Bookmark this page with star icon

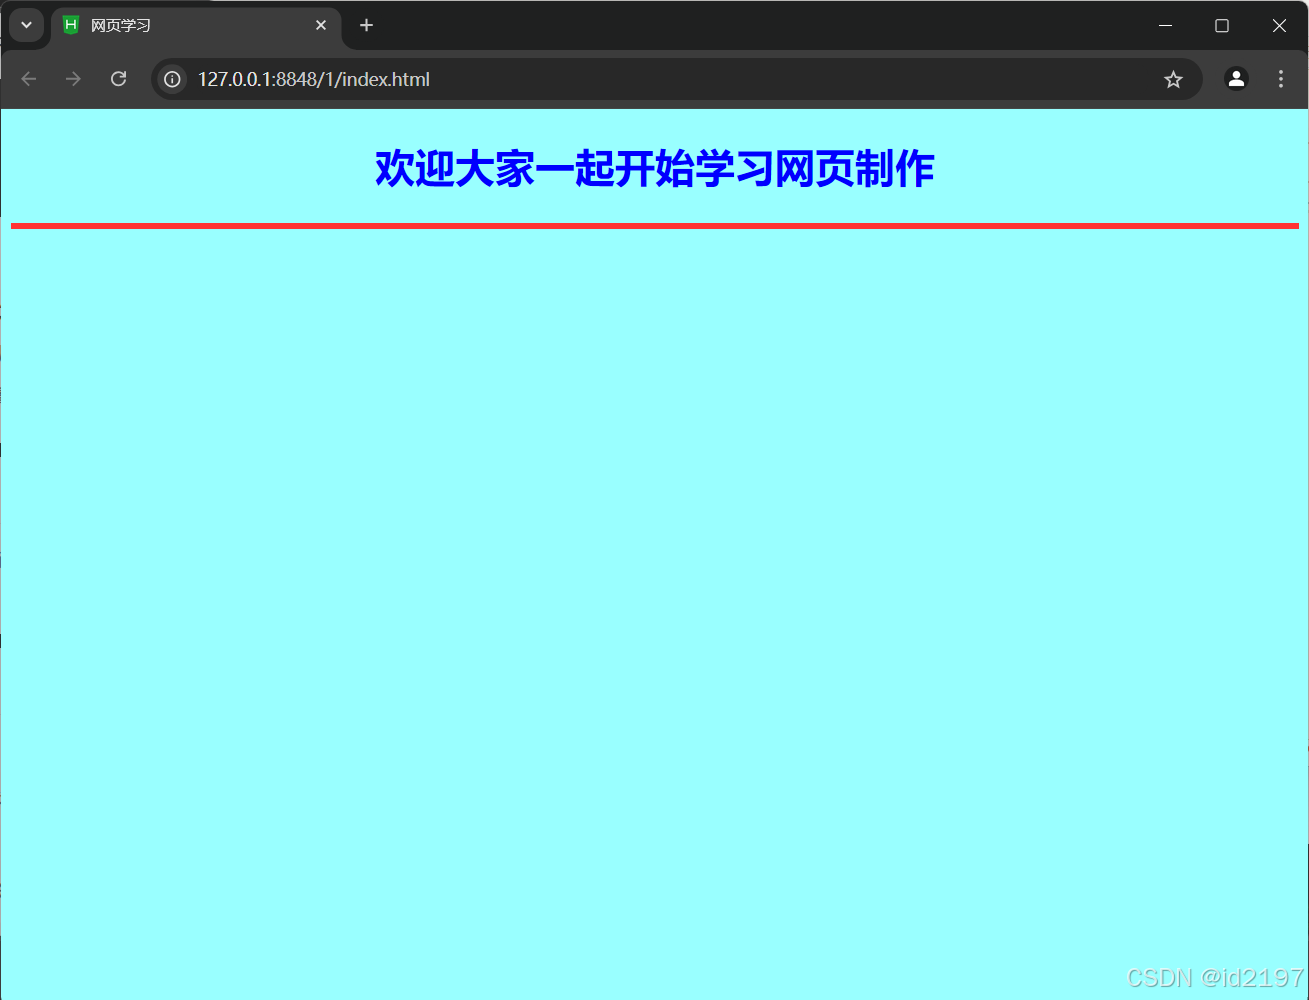pos(1173,79)
